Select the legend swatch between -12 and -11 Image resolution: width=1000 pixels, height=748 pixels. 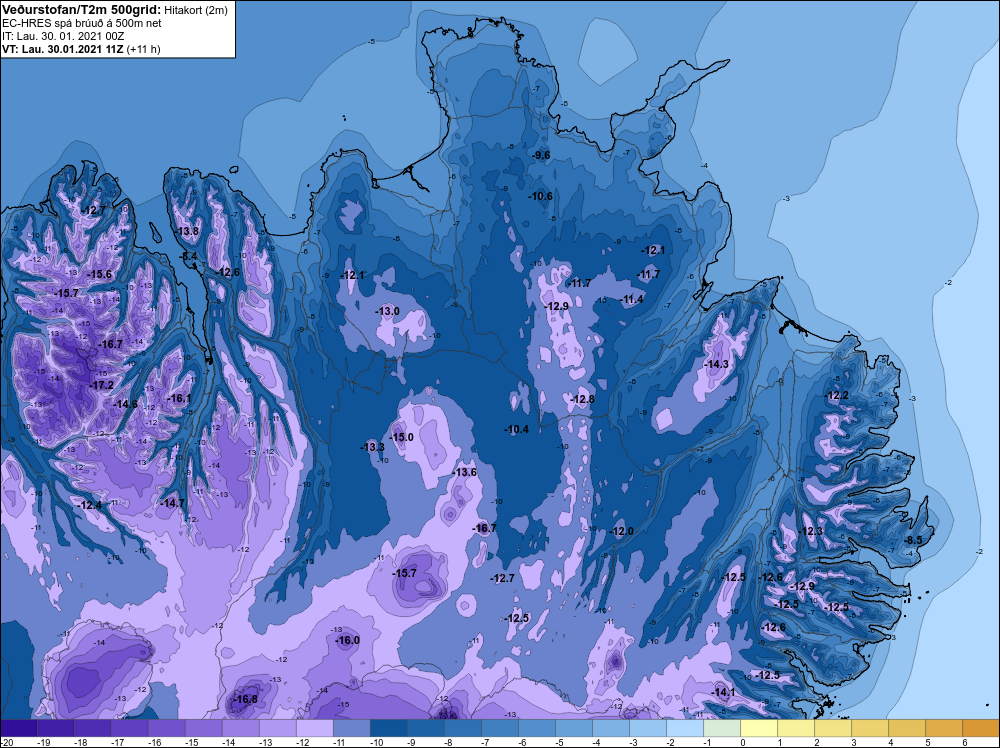315,728
